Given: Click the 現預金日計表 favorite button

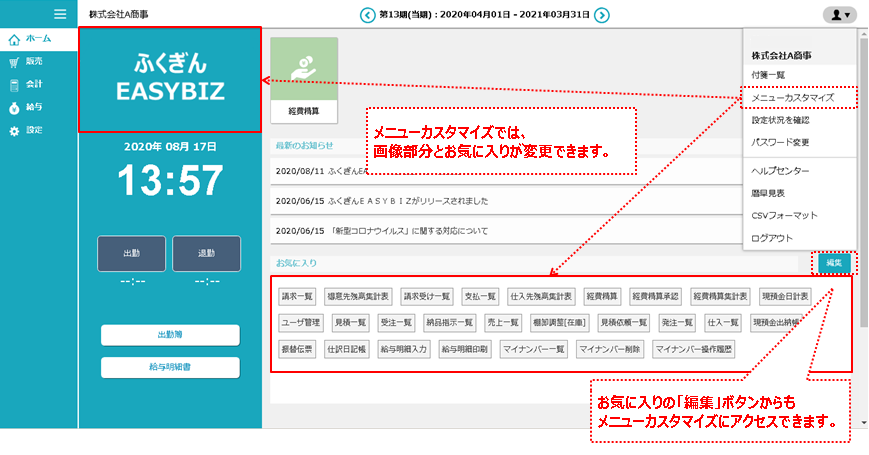Looking at the screenshot, I should (785, 296).
